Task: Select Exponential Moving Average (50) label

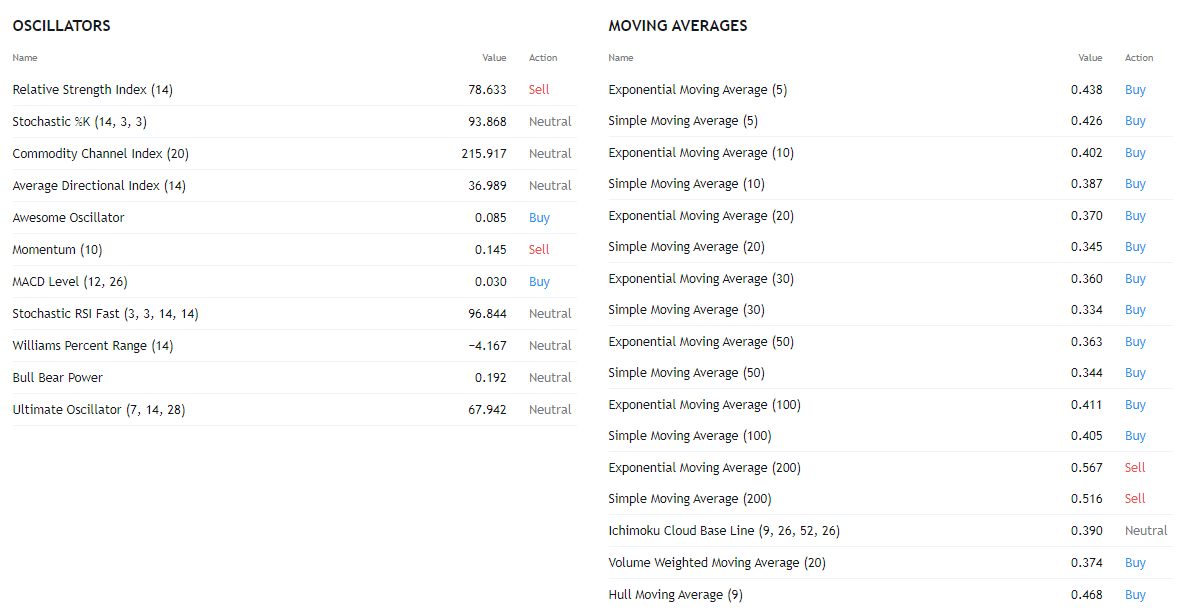Action: pos(701,341)
